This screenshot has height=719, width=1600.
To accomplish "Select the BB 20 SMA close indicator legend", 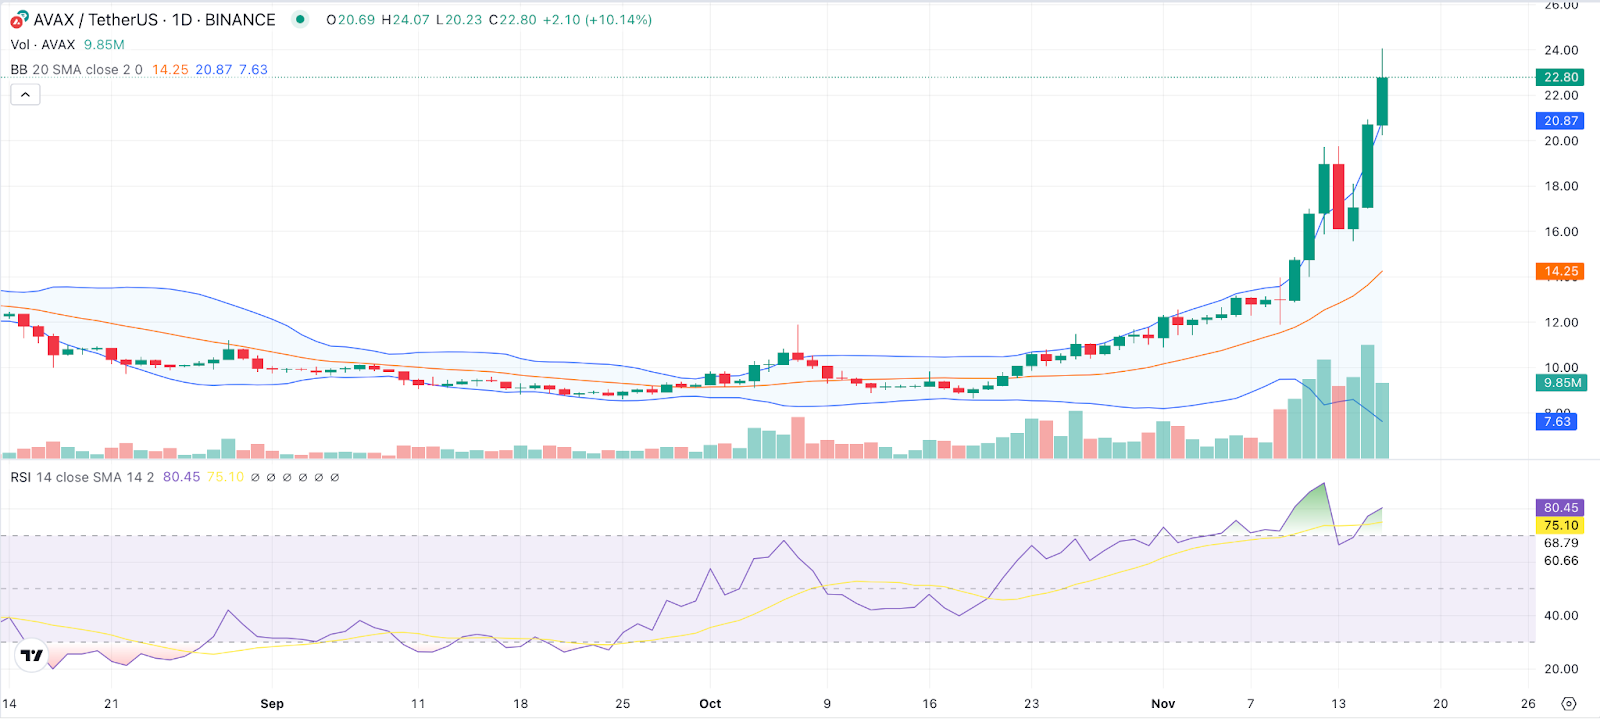I will pos(76,70).
